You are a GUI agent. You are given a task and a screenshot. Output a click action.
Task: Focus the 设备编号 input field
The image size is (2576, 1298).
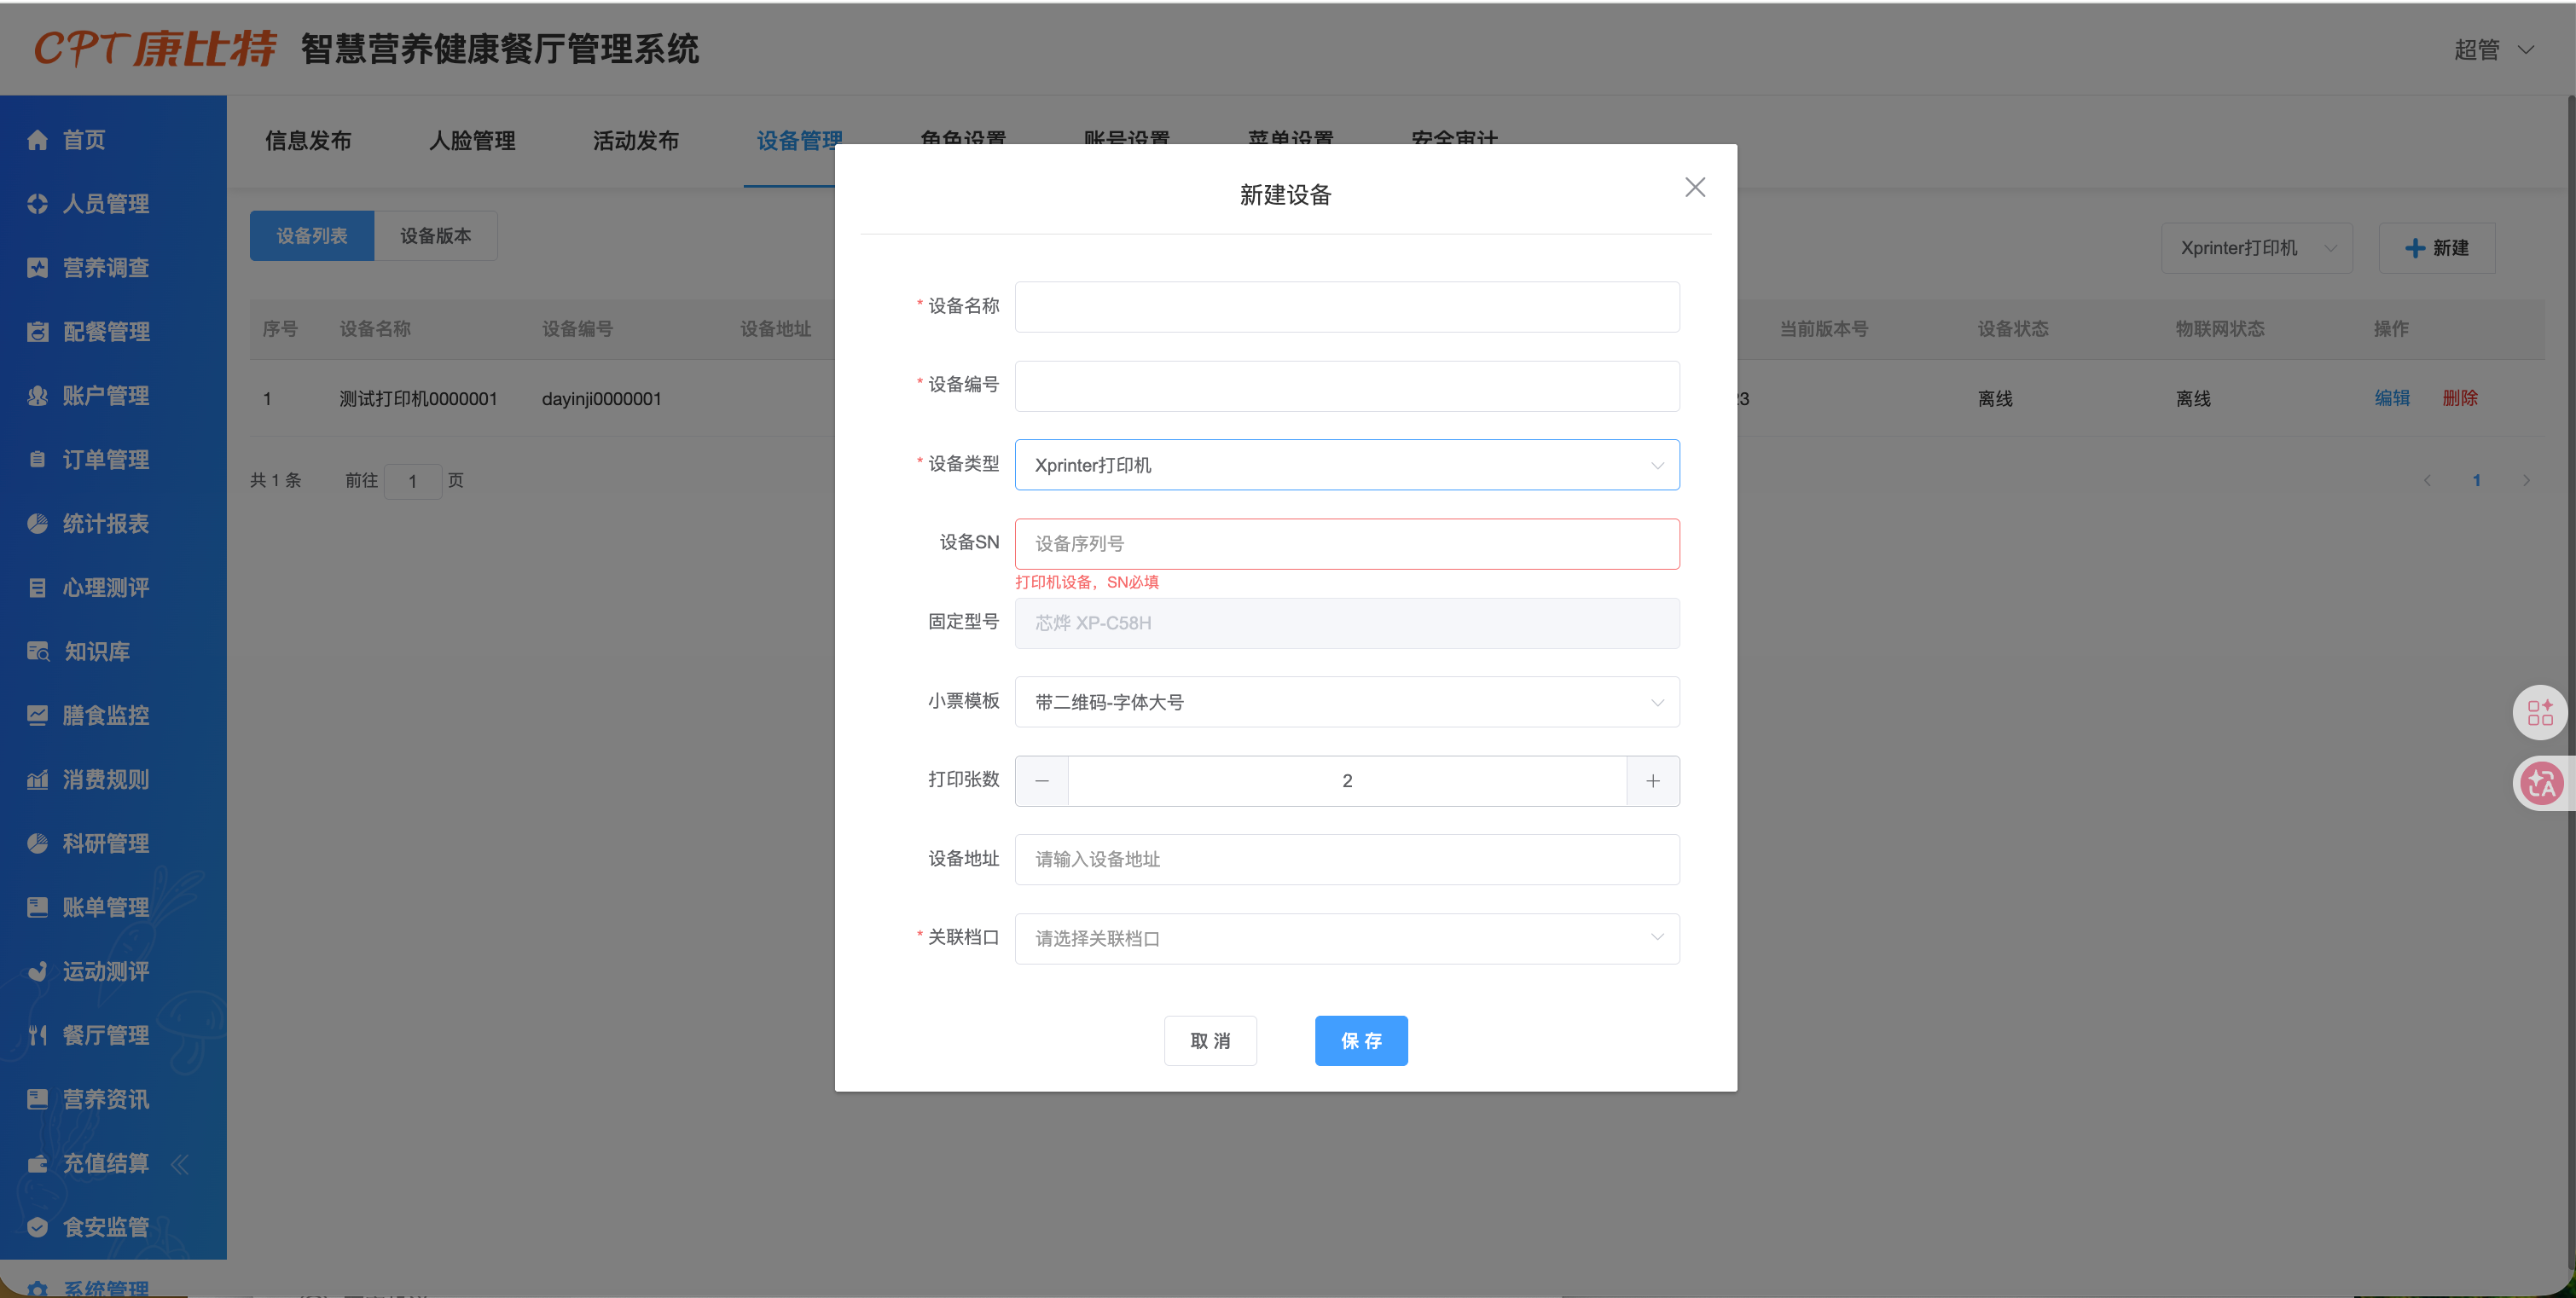[1347, 386]
